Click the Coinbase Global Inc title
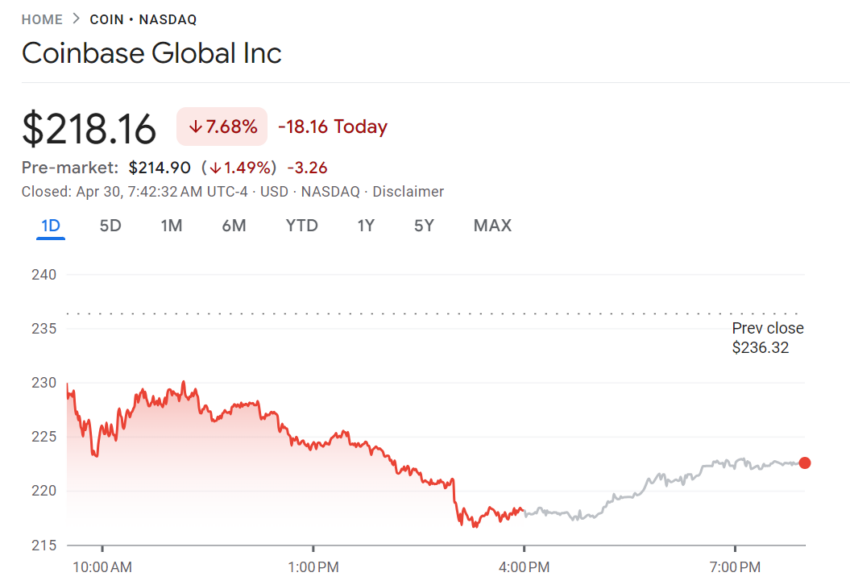This screenshot has height=585, width=850. pos(152,53)
